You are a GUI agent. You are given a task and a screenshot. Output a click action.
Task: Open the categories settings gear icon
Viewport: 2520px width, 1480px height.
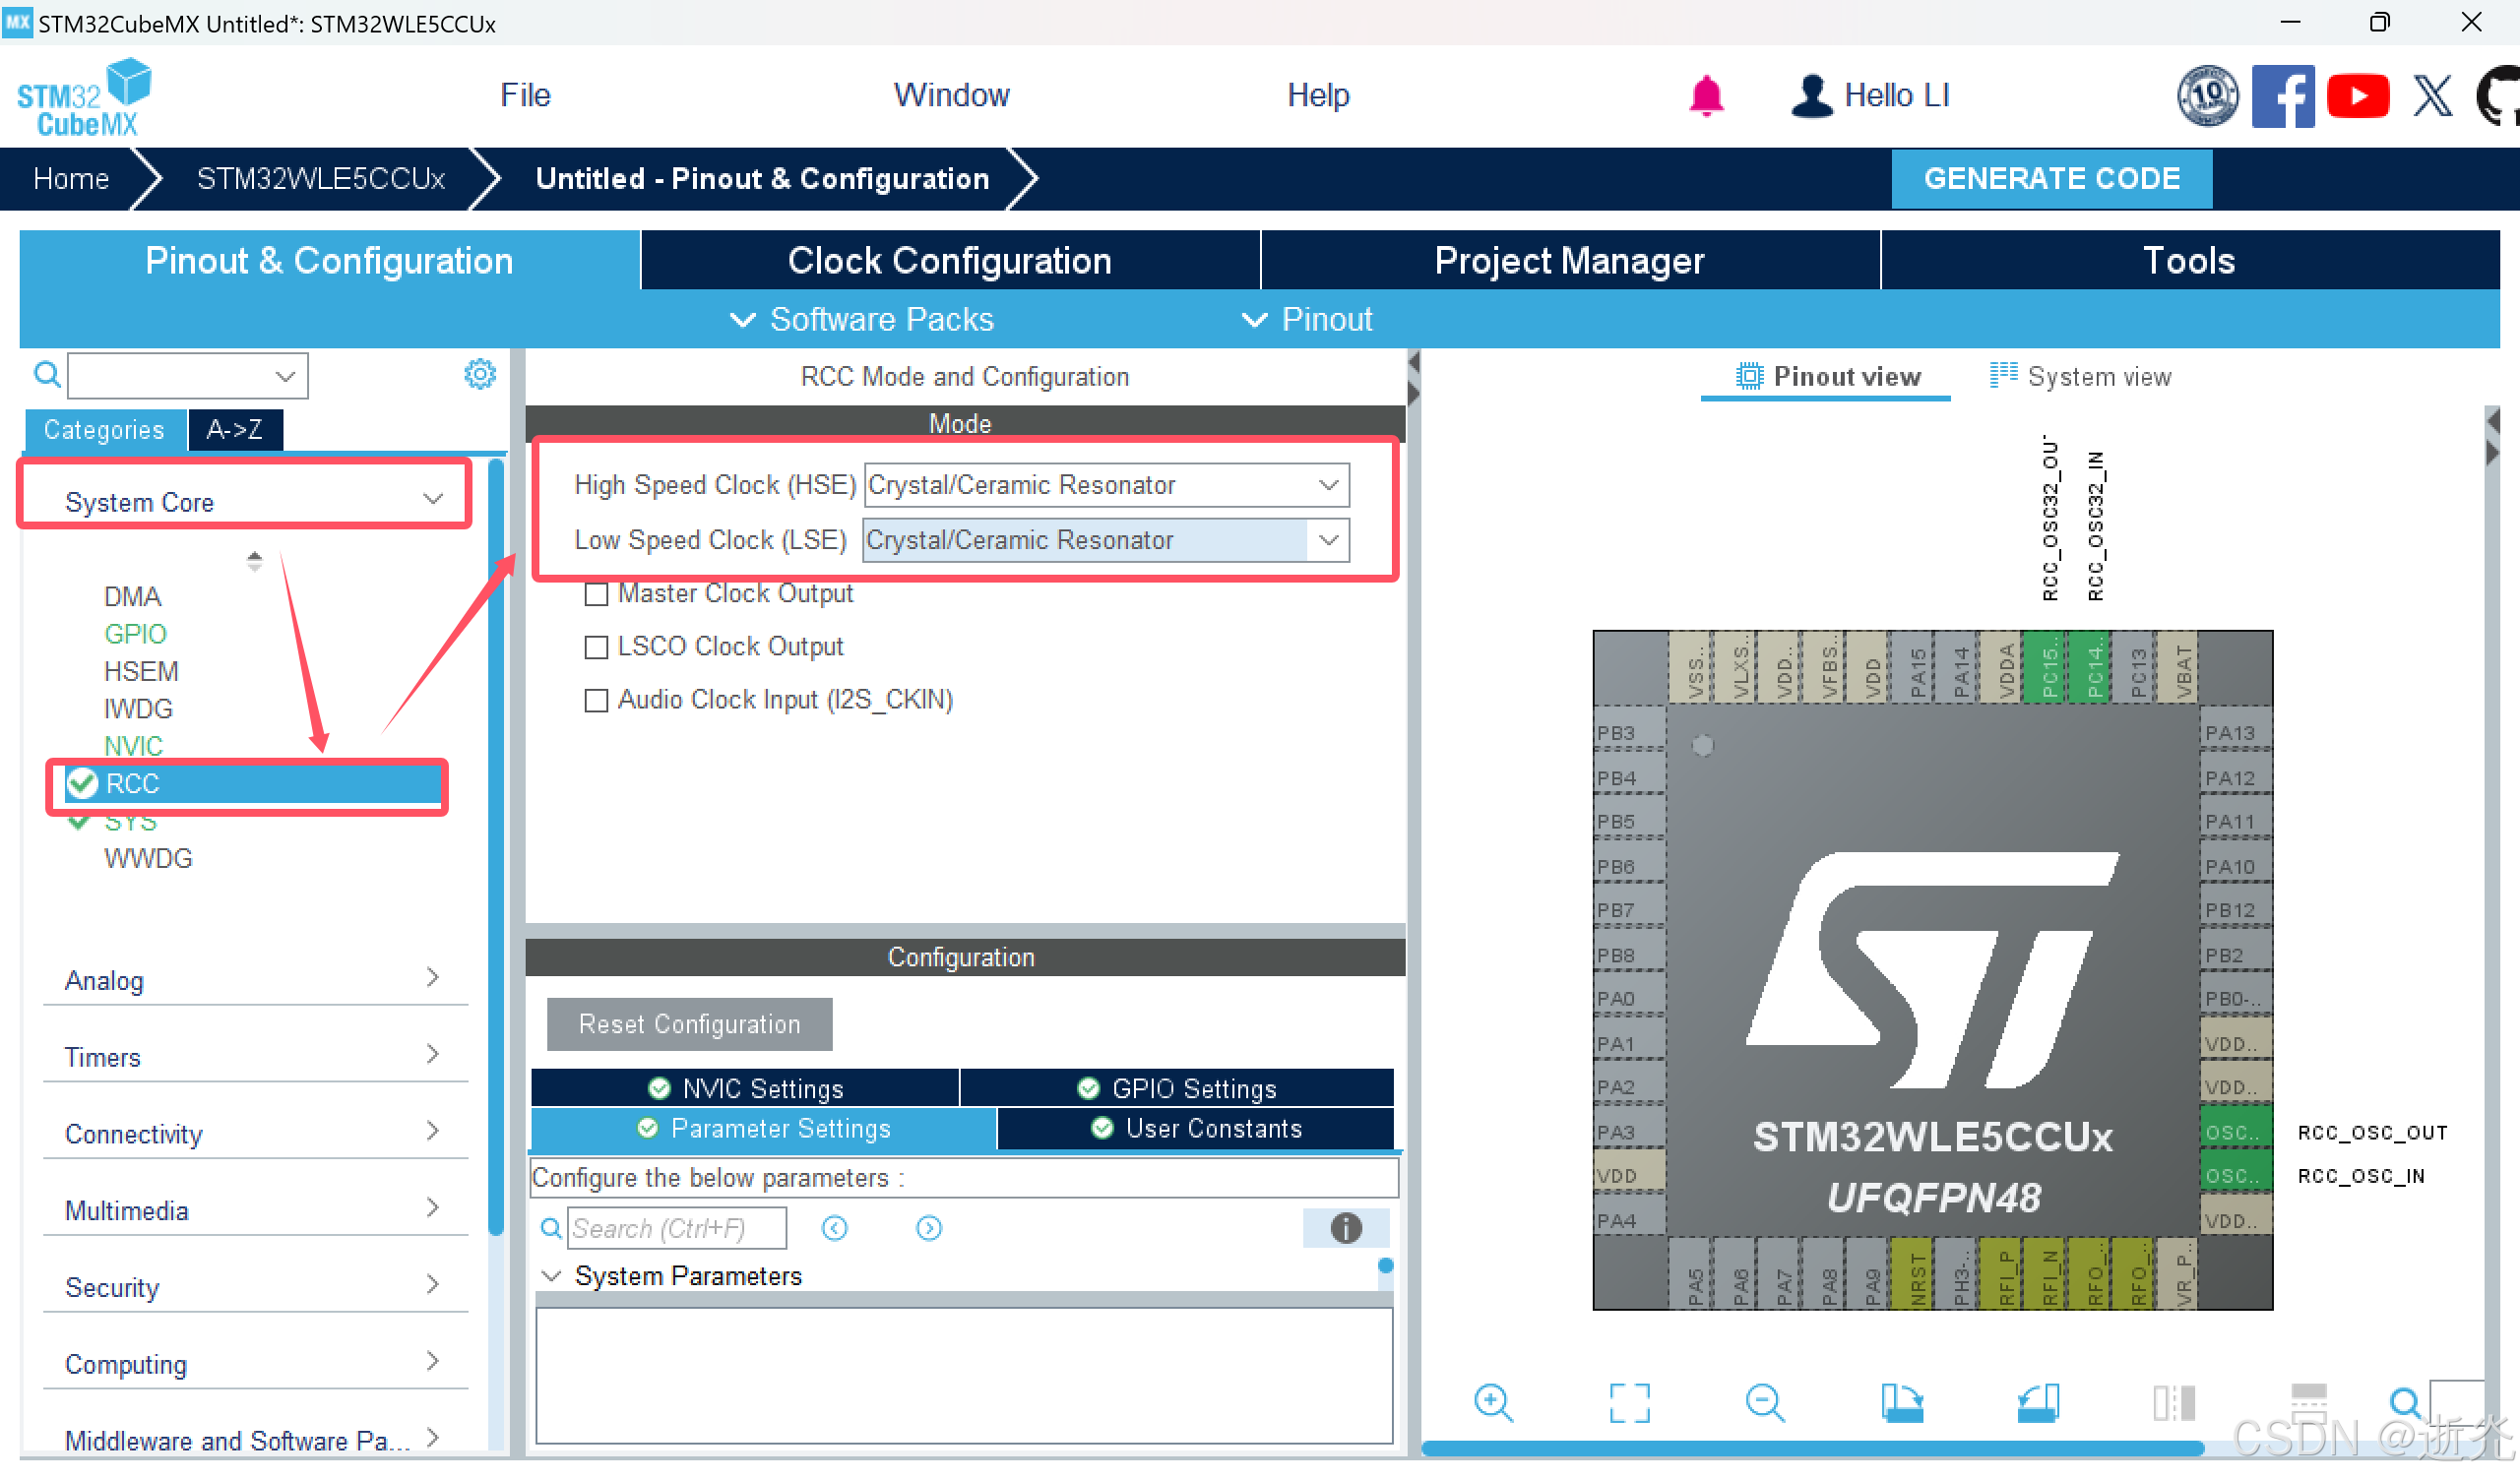point(479,374)
